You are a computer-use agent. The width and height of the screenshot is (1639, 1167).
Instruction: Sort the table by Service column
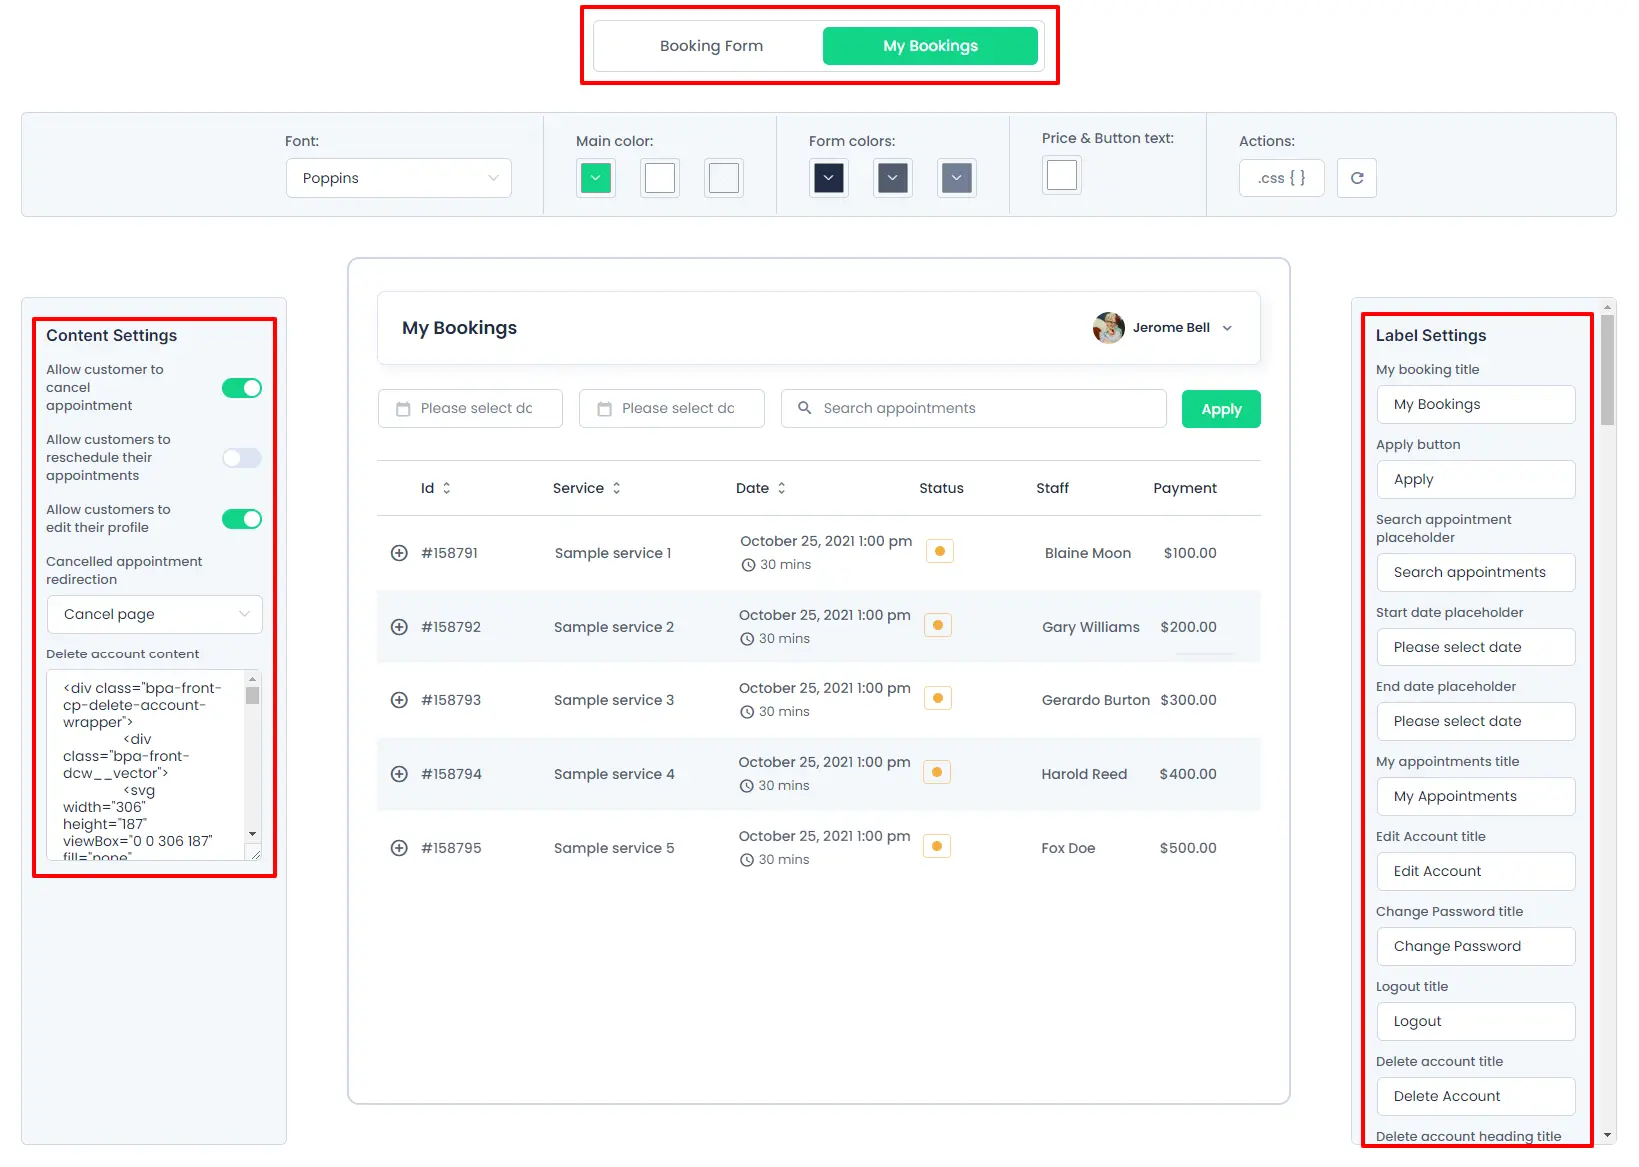click(616, 488)
